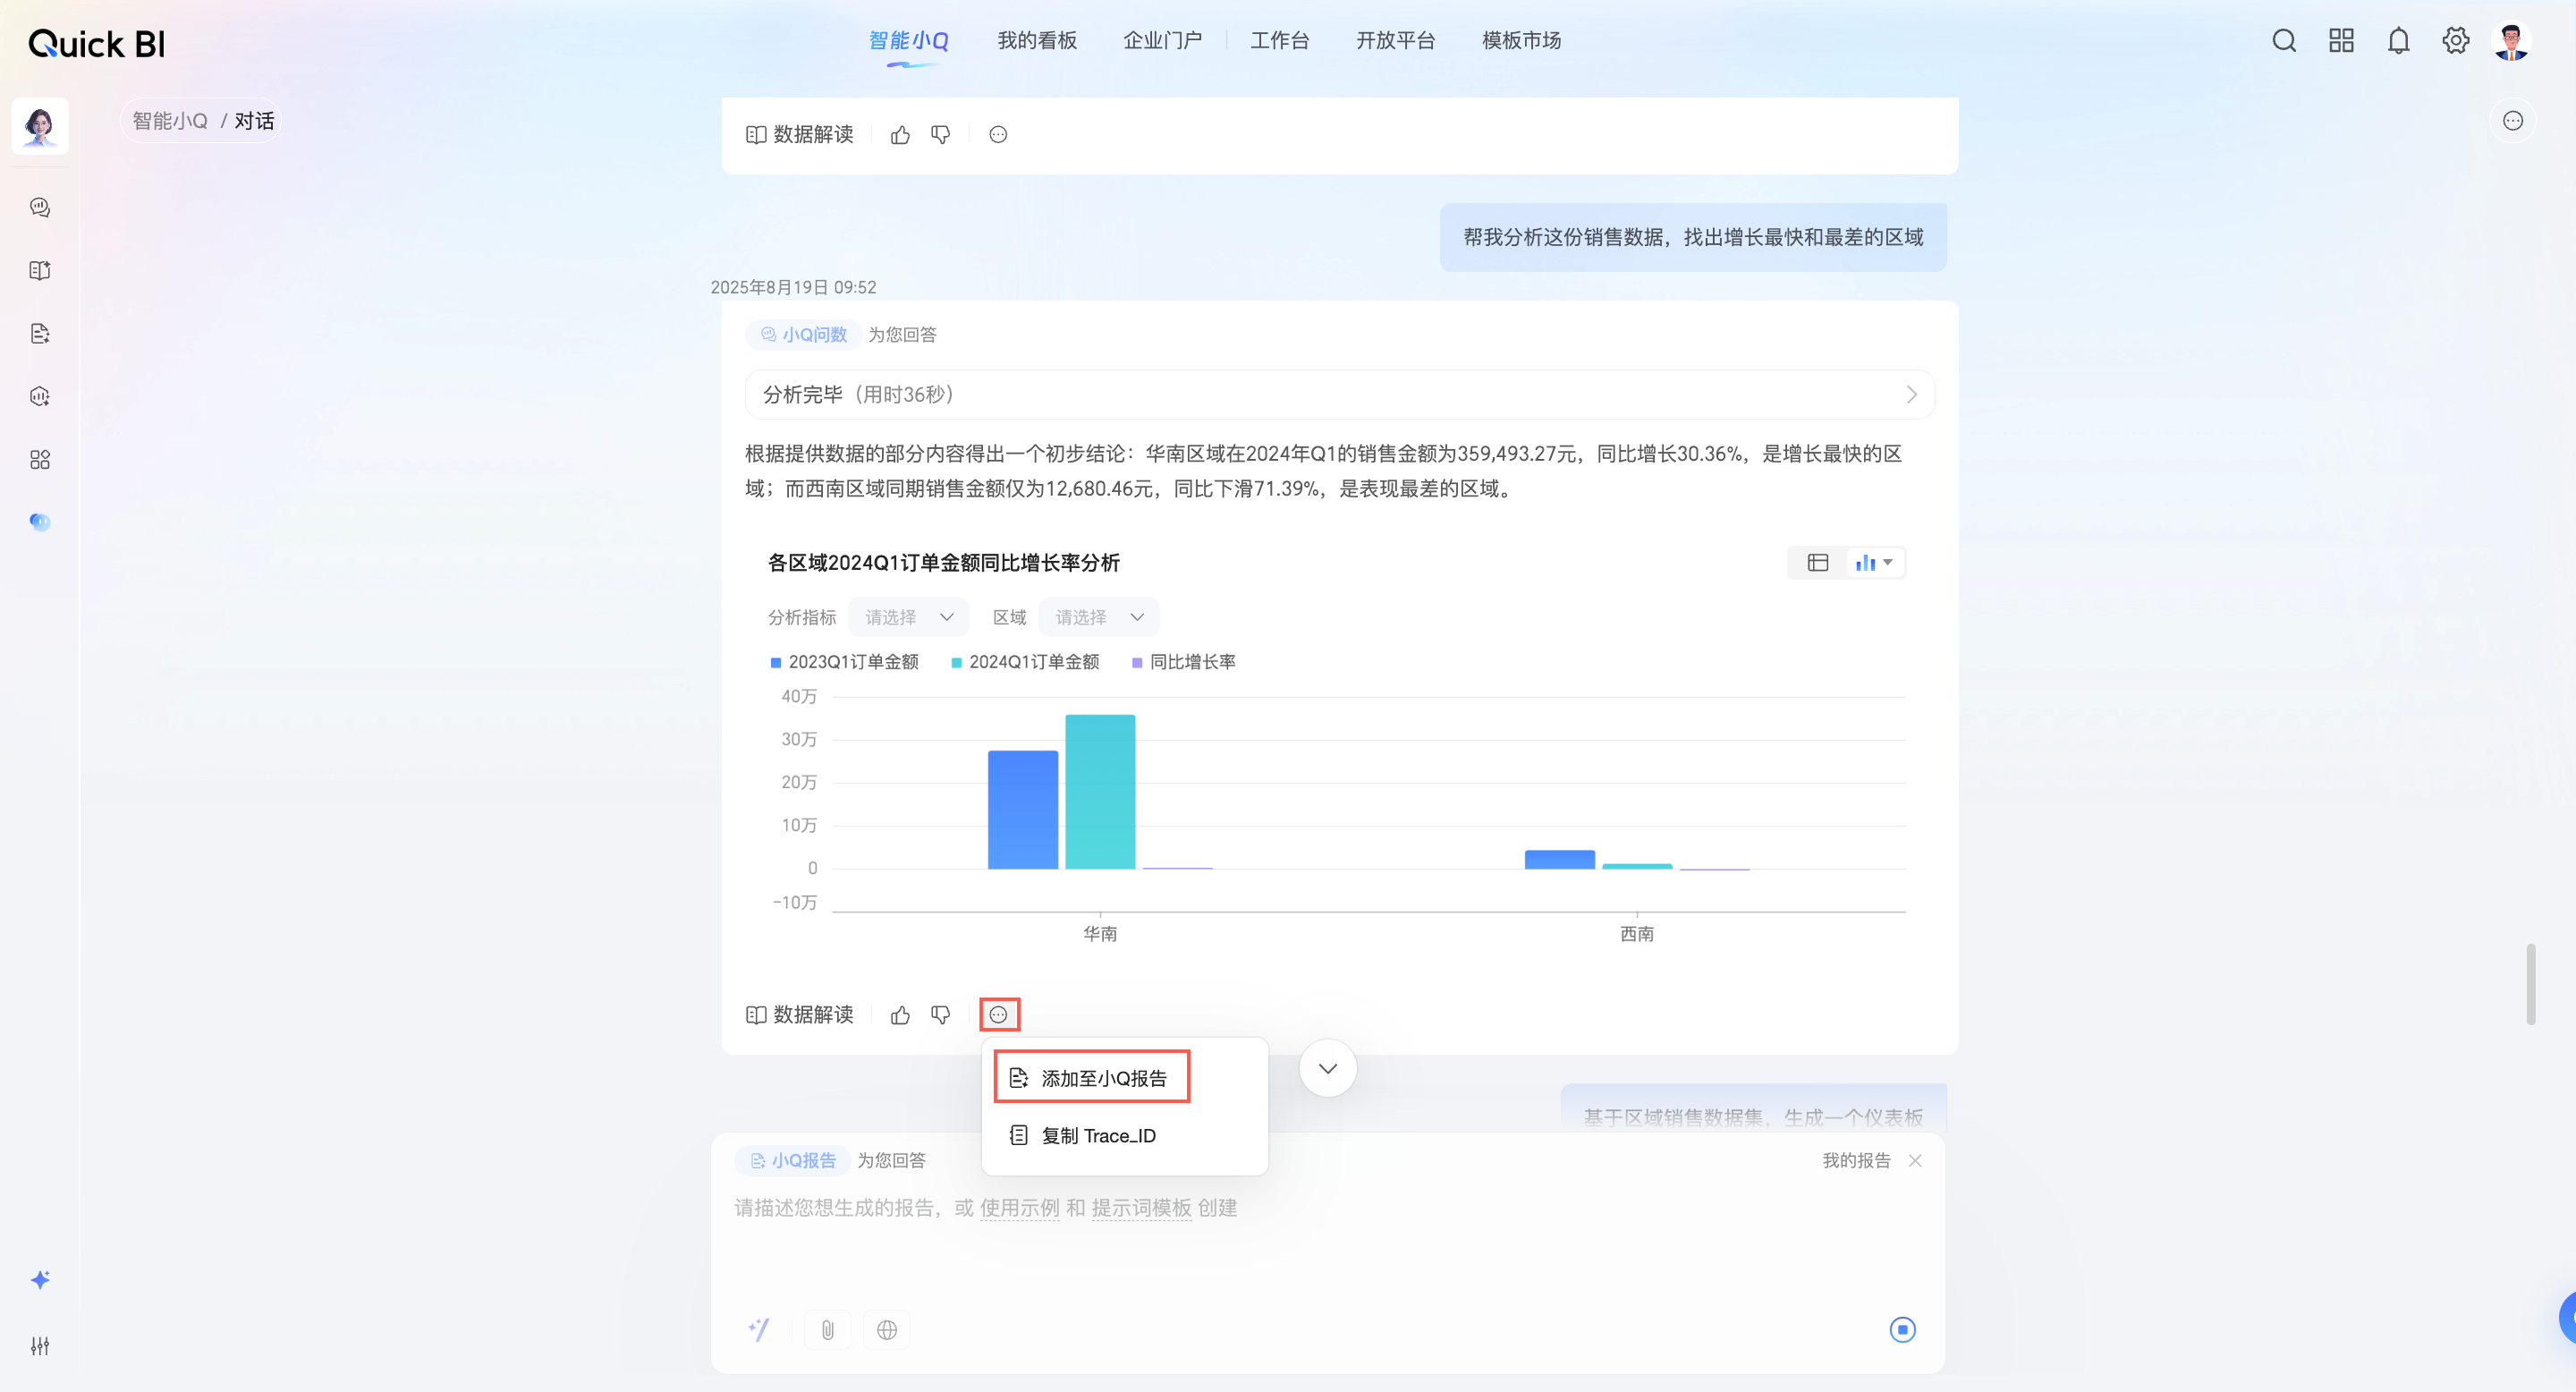Select the assistant avatar in left sidebar
The width and height of the screenshot is (2576, 1392).
[x=40, y=125]
